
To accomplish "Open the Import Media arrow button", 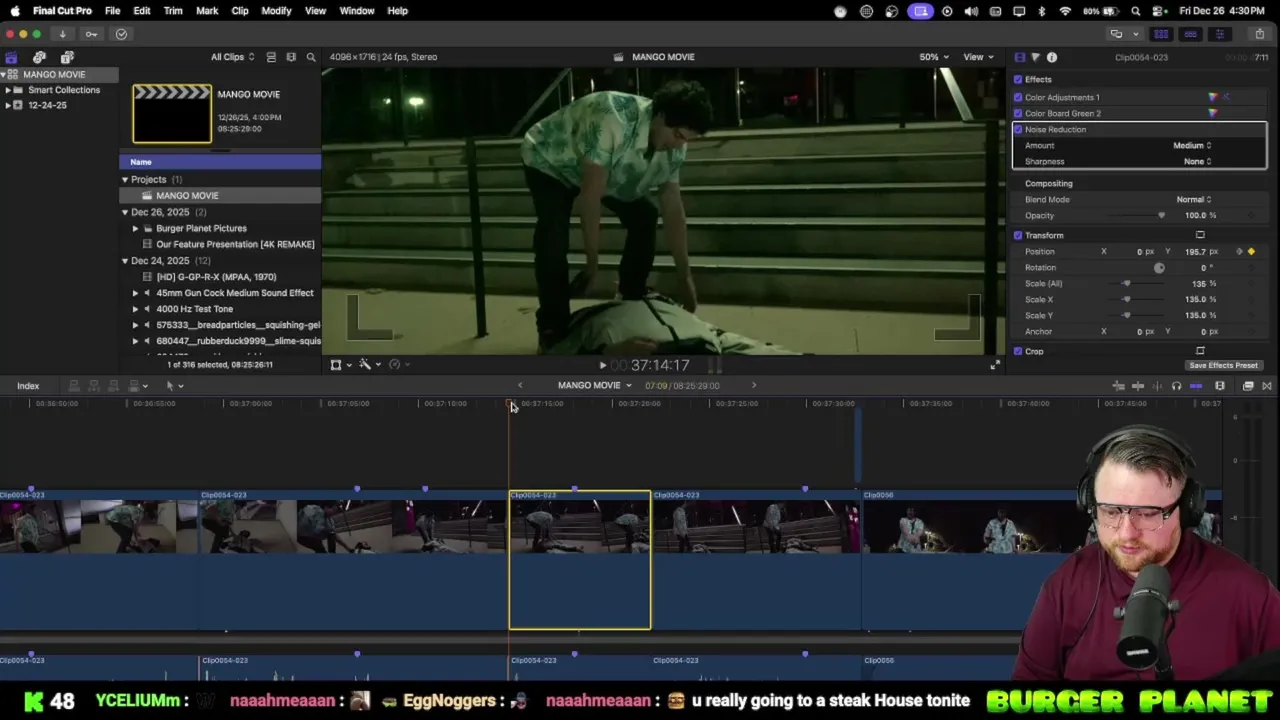I will pos(62,34).
